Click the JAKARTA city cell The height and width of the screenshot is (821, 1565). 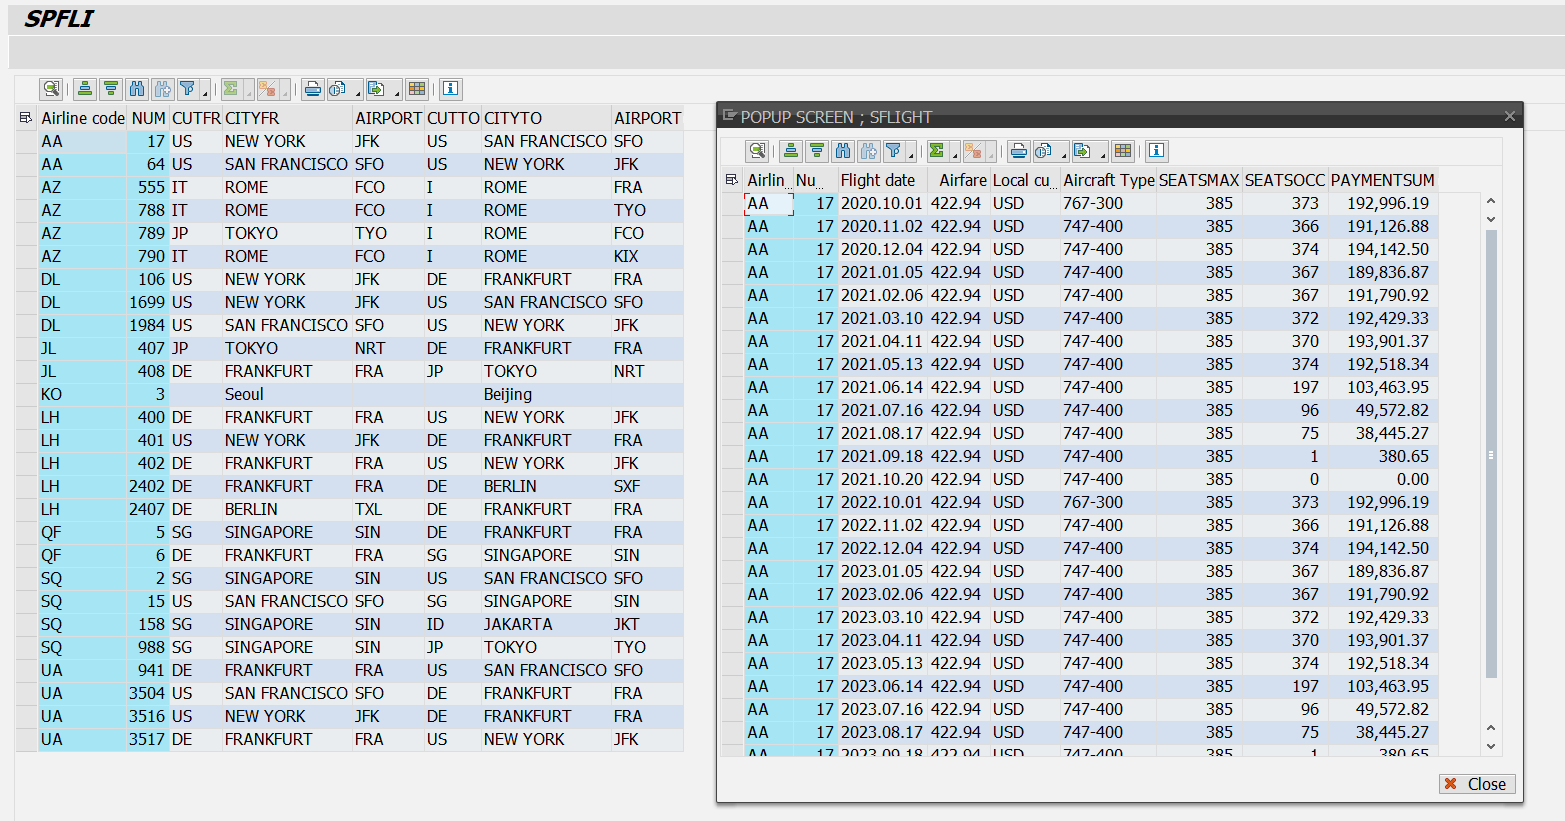pyautogui.click(x=546, y=624)
